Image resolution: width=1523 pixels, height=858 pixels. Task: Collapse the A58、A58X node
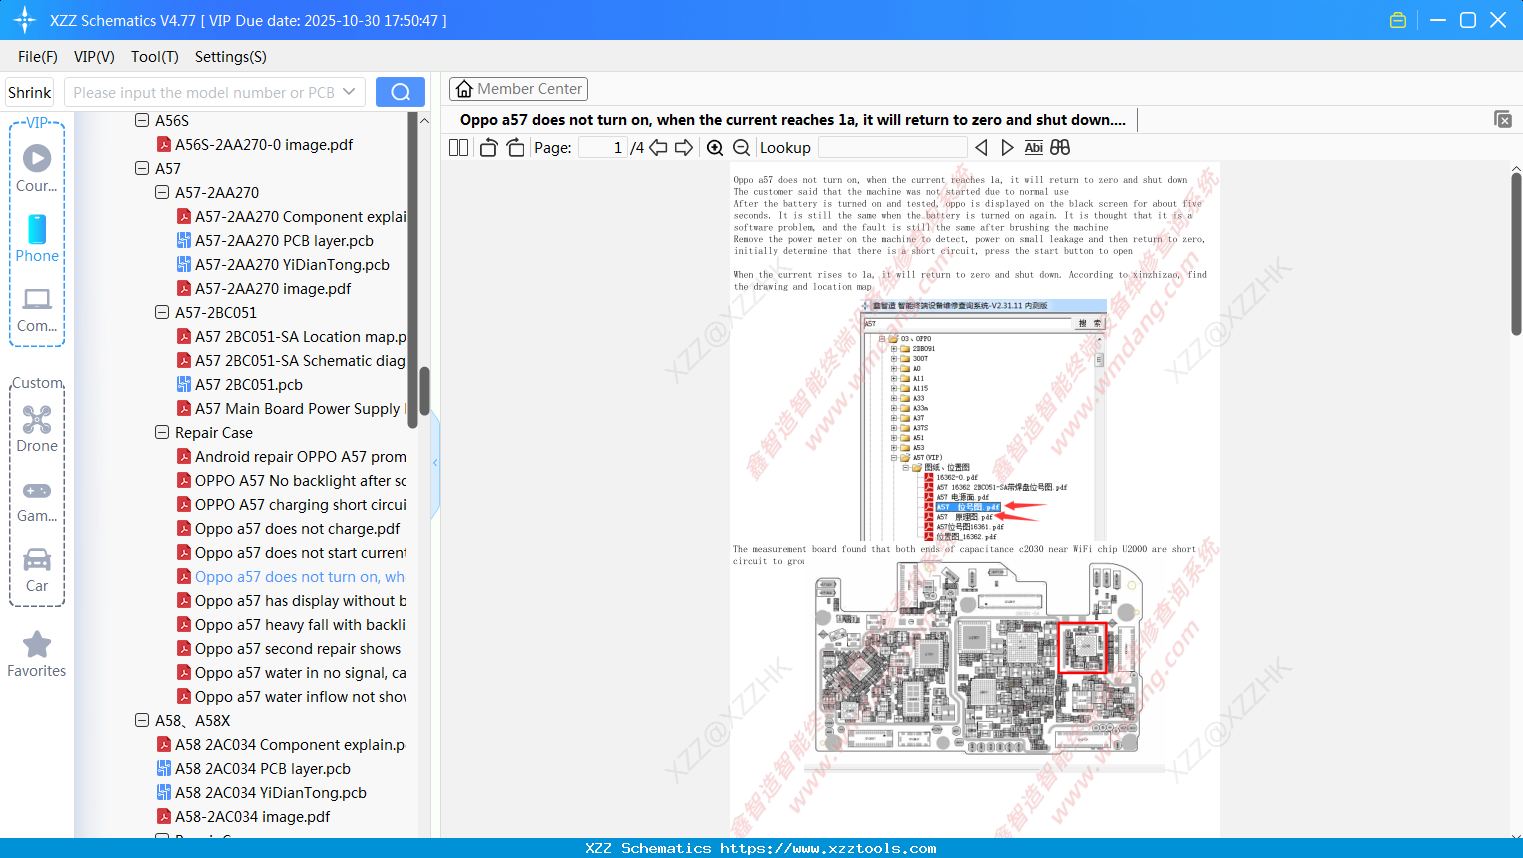click(142, 720)
